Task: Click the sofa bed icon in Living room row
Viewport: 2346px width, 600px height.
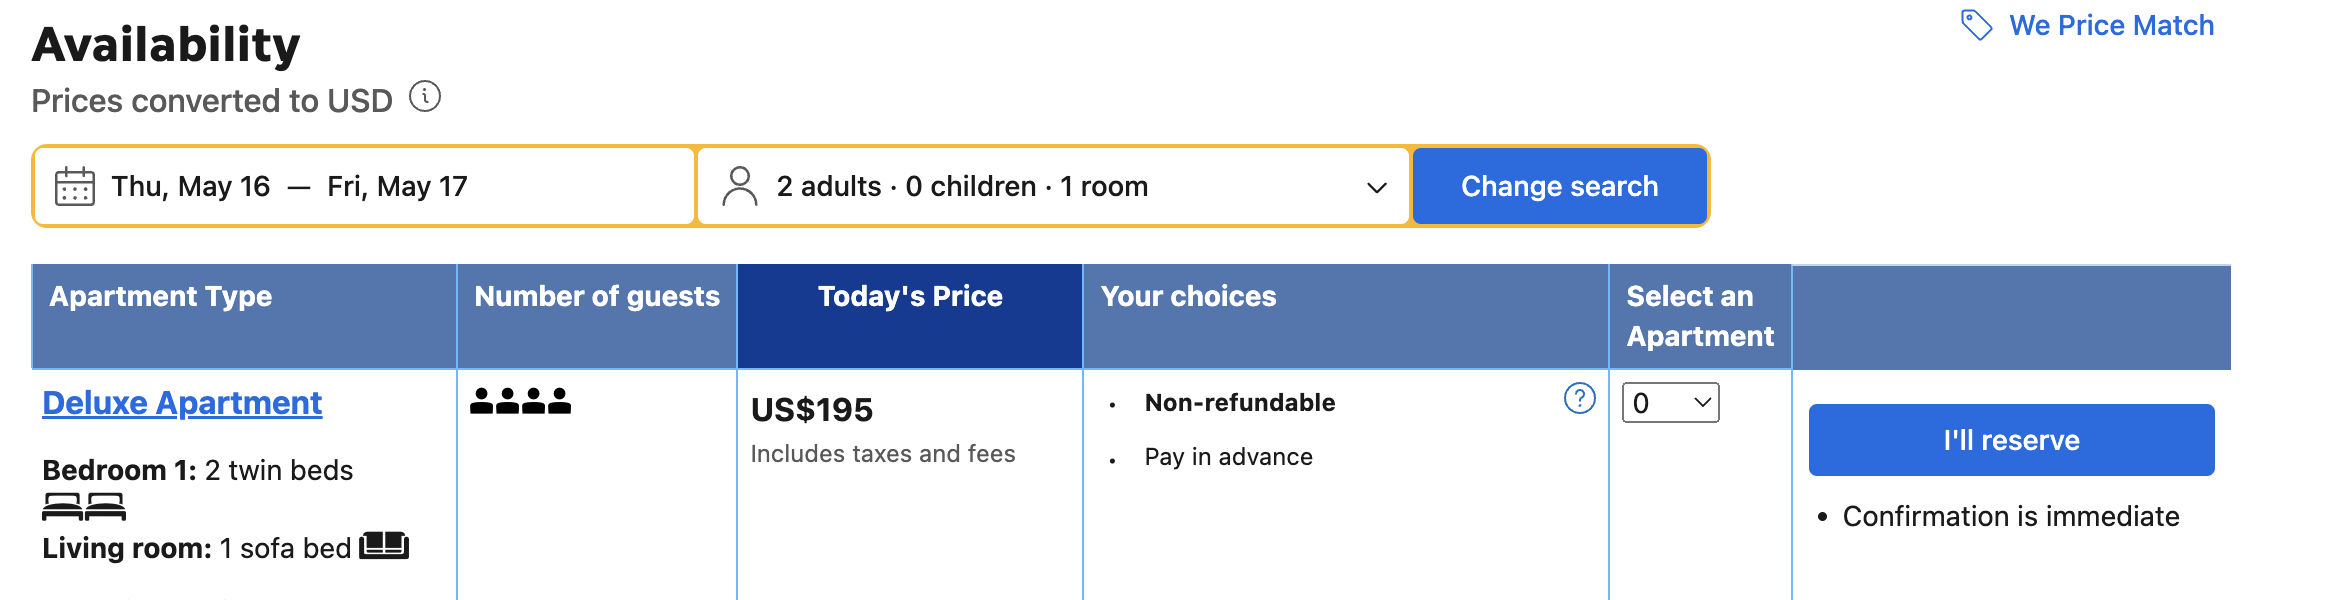Action: (x=385, y=547)
